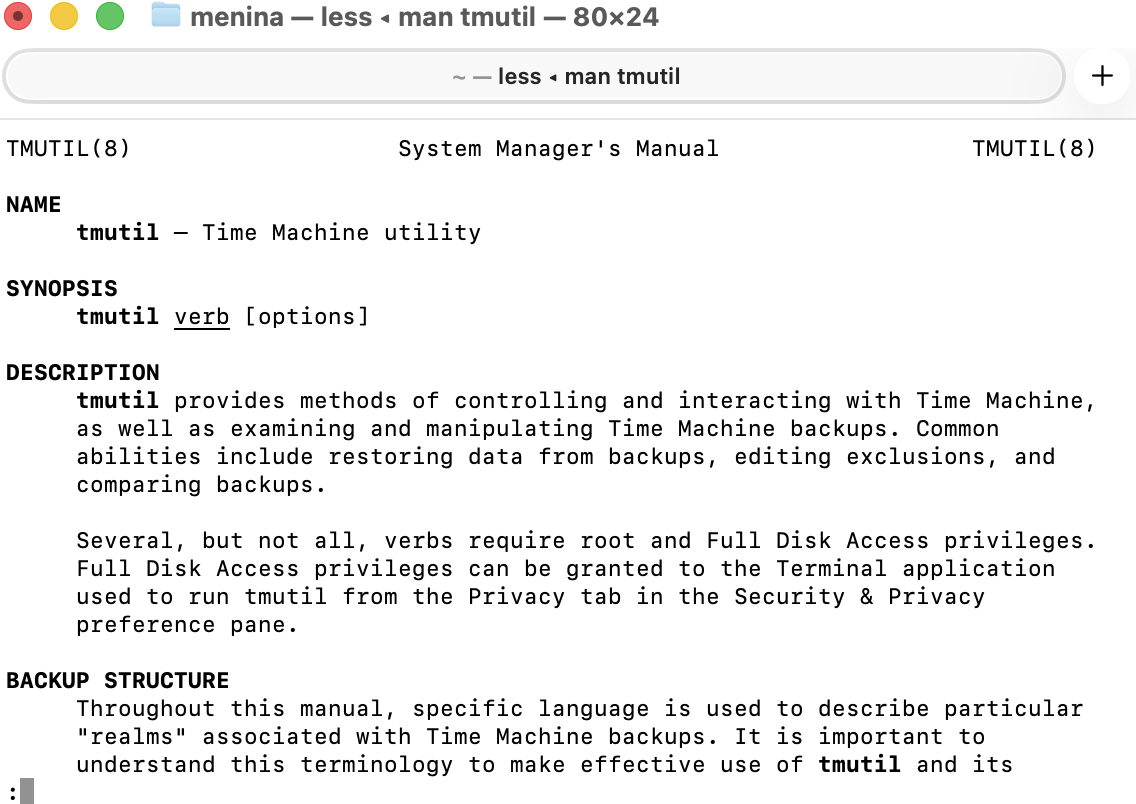Image resolution: width=1136 pixels, height=804 pixels.
Task: Click the cursor block at the less prompt
Action: click(x=27, y=791)
